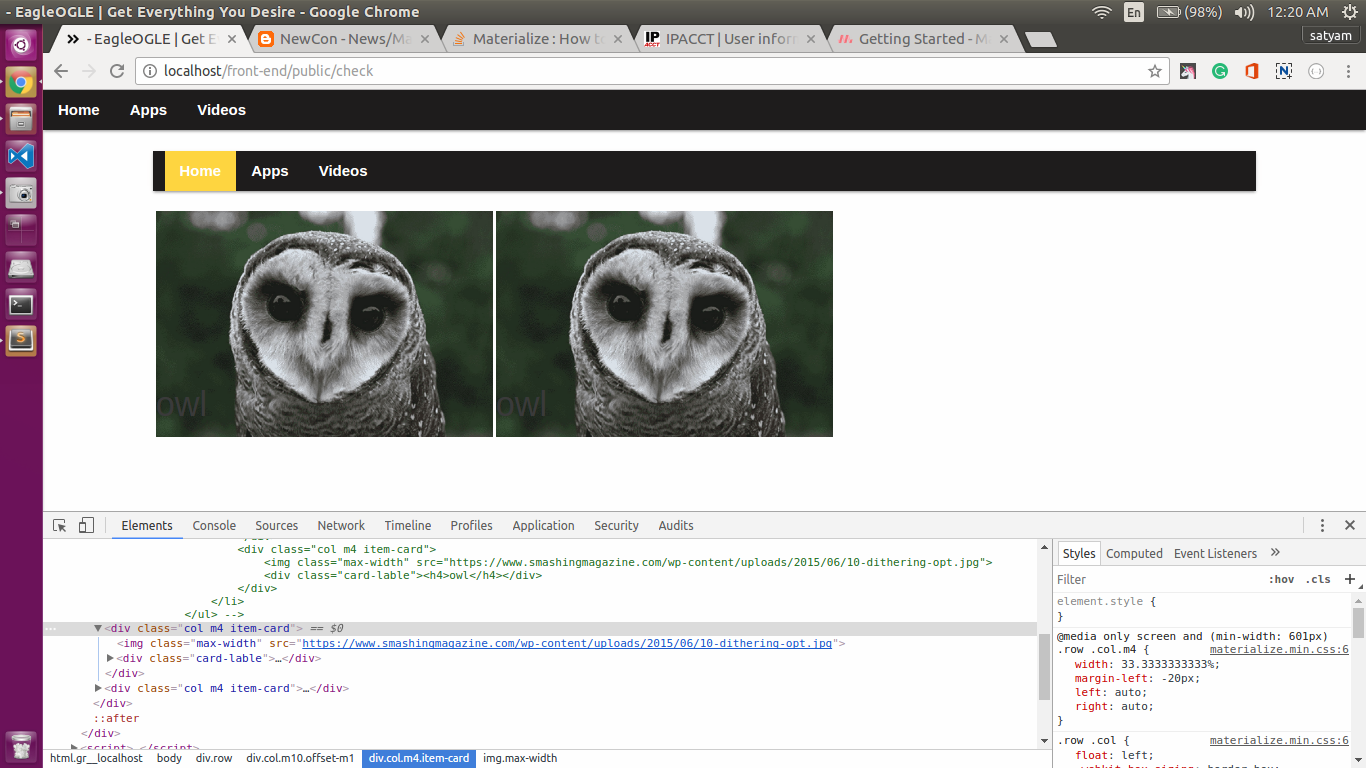Open the Event Listeners tab
This screenshot has width=1366, height=768.
pos(1215,553)
